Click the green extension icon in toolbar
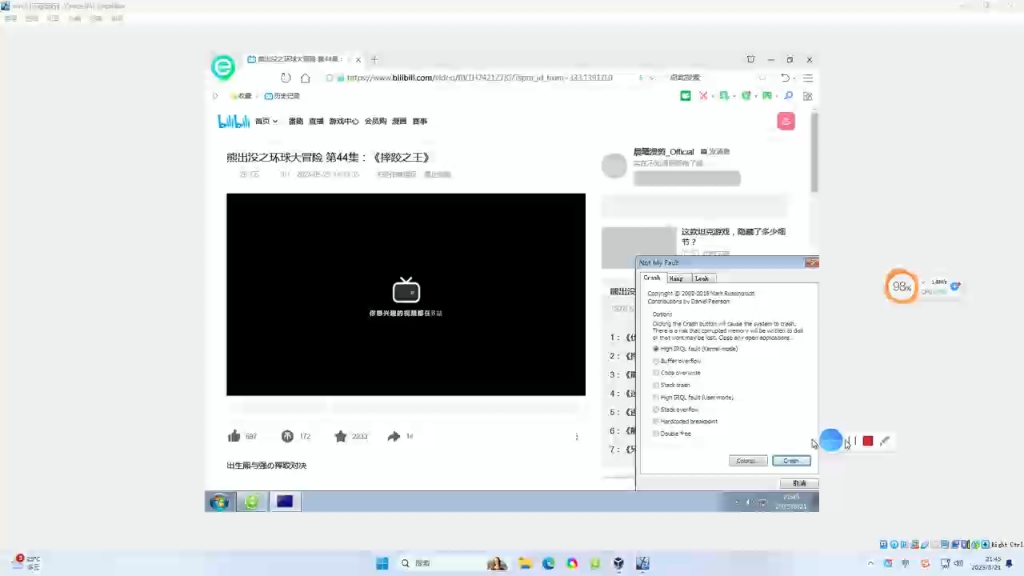Image resolution: width=1024 pixels, height=576 pixels. point(685,96)
